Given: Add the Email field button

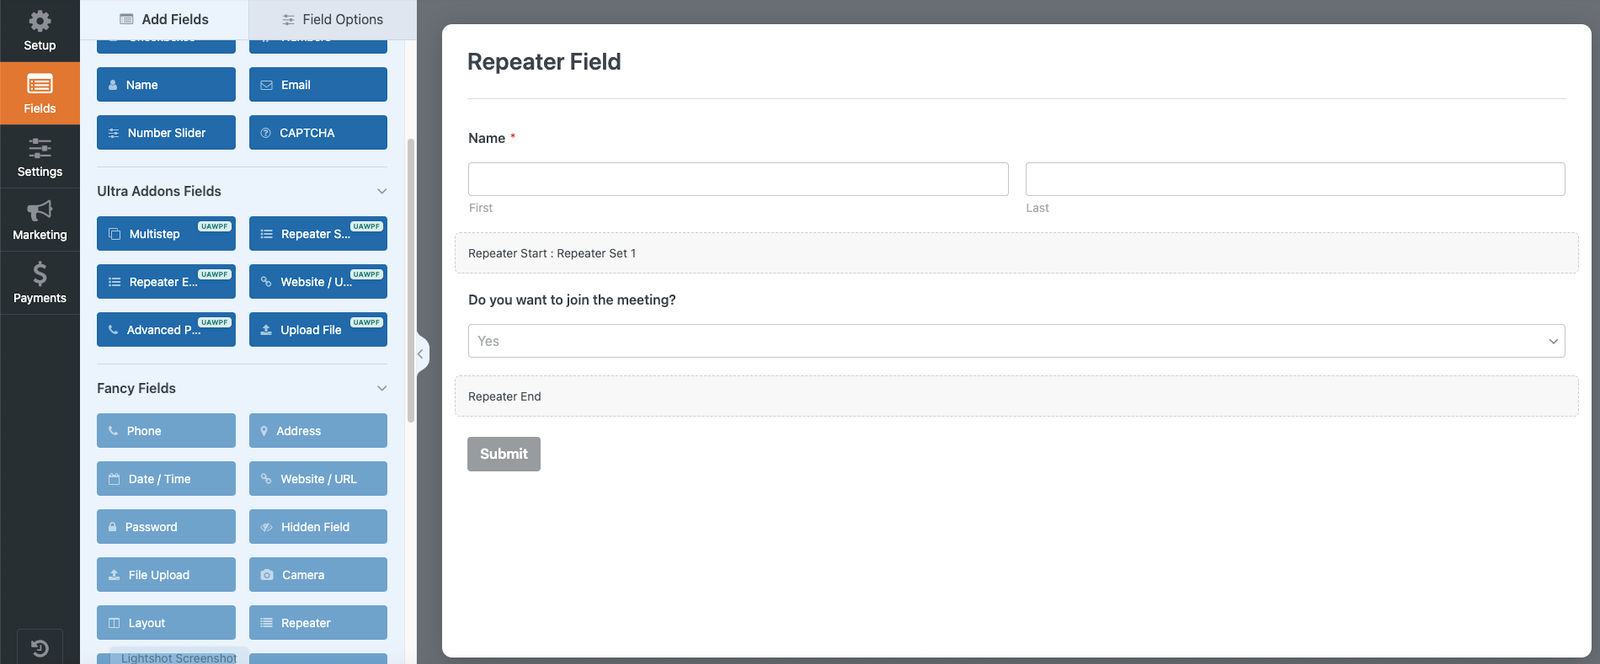Looking at the screenshot, I should point(318,85).
